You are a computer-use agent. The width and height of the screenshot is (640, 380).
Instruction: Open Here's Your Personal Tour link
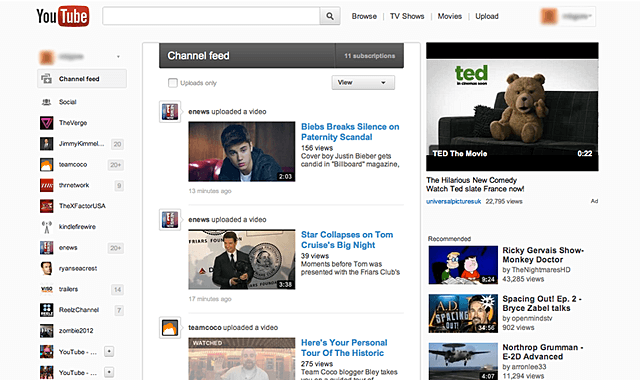coord(344,348)
